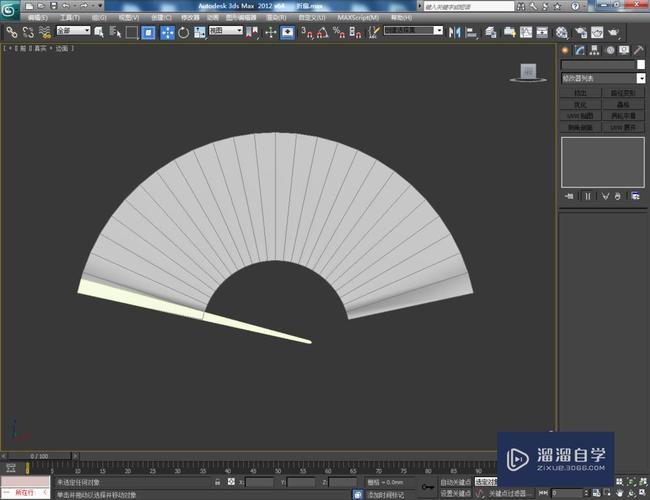Toggle Angle Snap
Screen dimensions: 650x500
click(323, 32)
